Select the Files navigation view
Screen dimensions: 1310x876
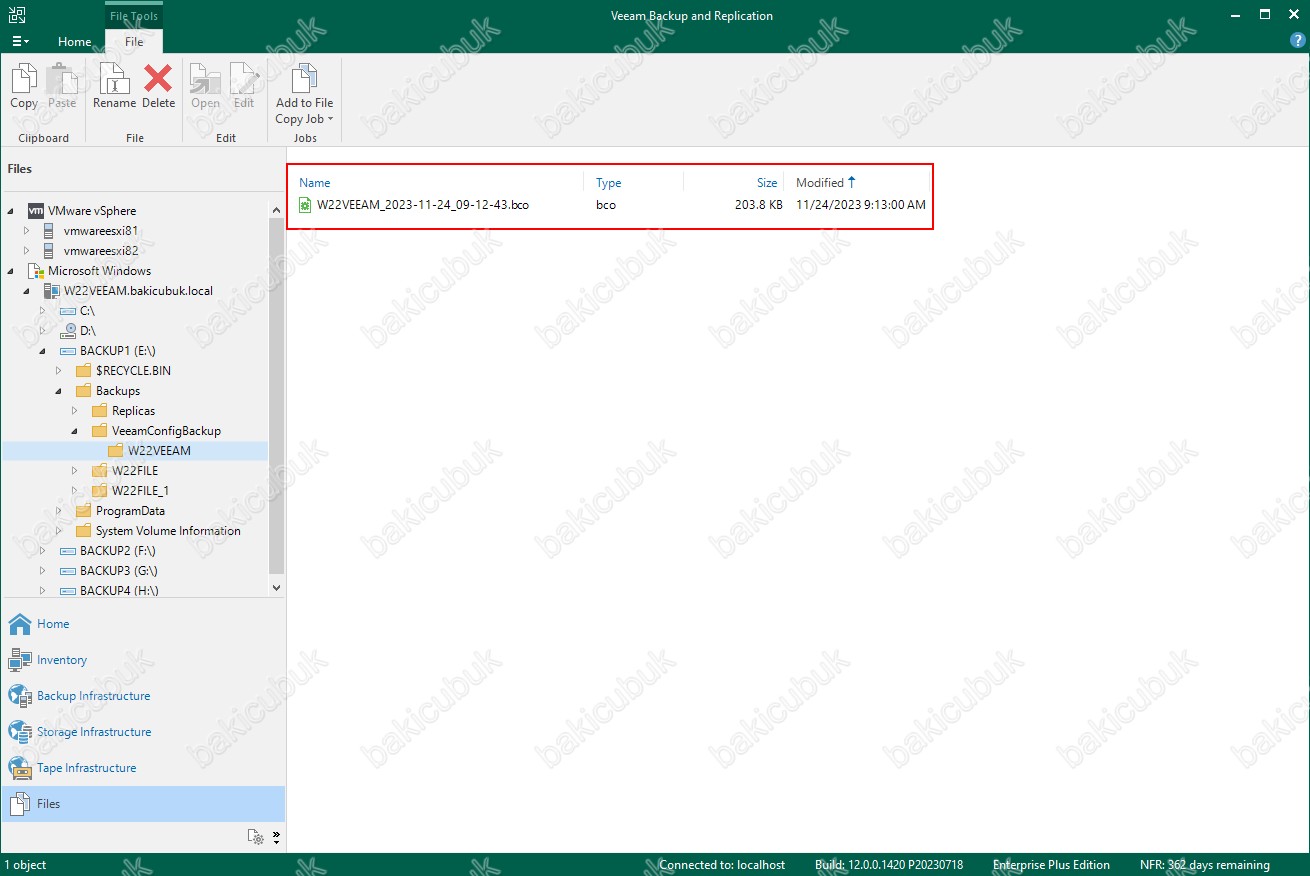[143, 804]
